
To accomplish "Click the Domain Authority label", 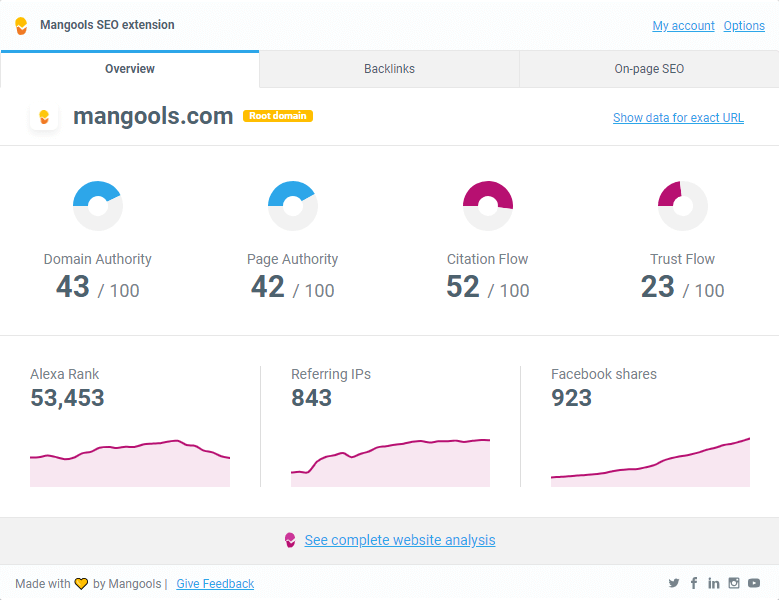I will pyautogui.click(x=98, y=259).
